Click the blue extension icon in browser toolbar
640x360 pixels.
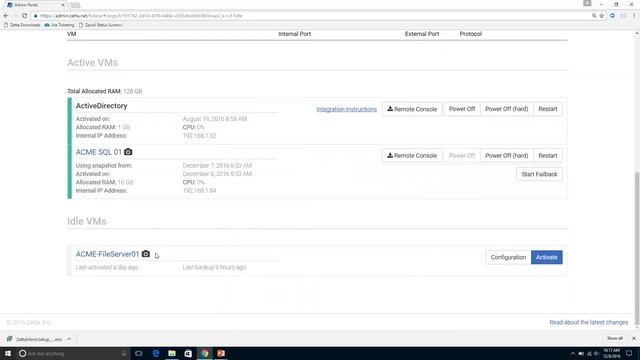click(x=612, y=16)
